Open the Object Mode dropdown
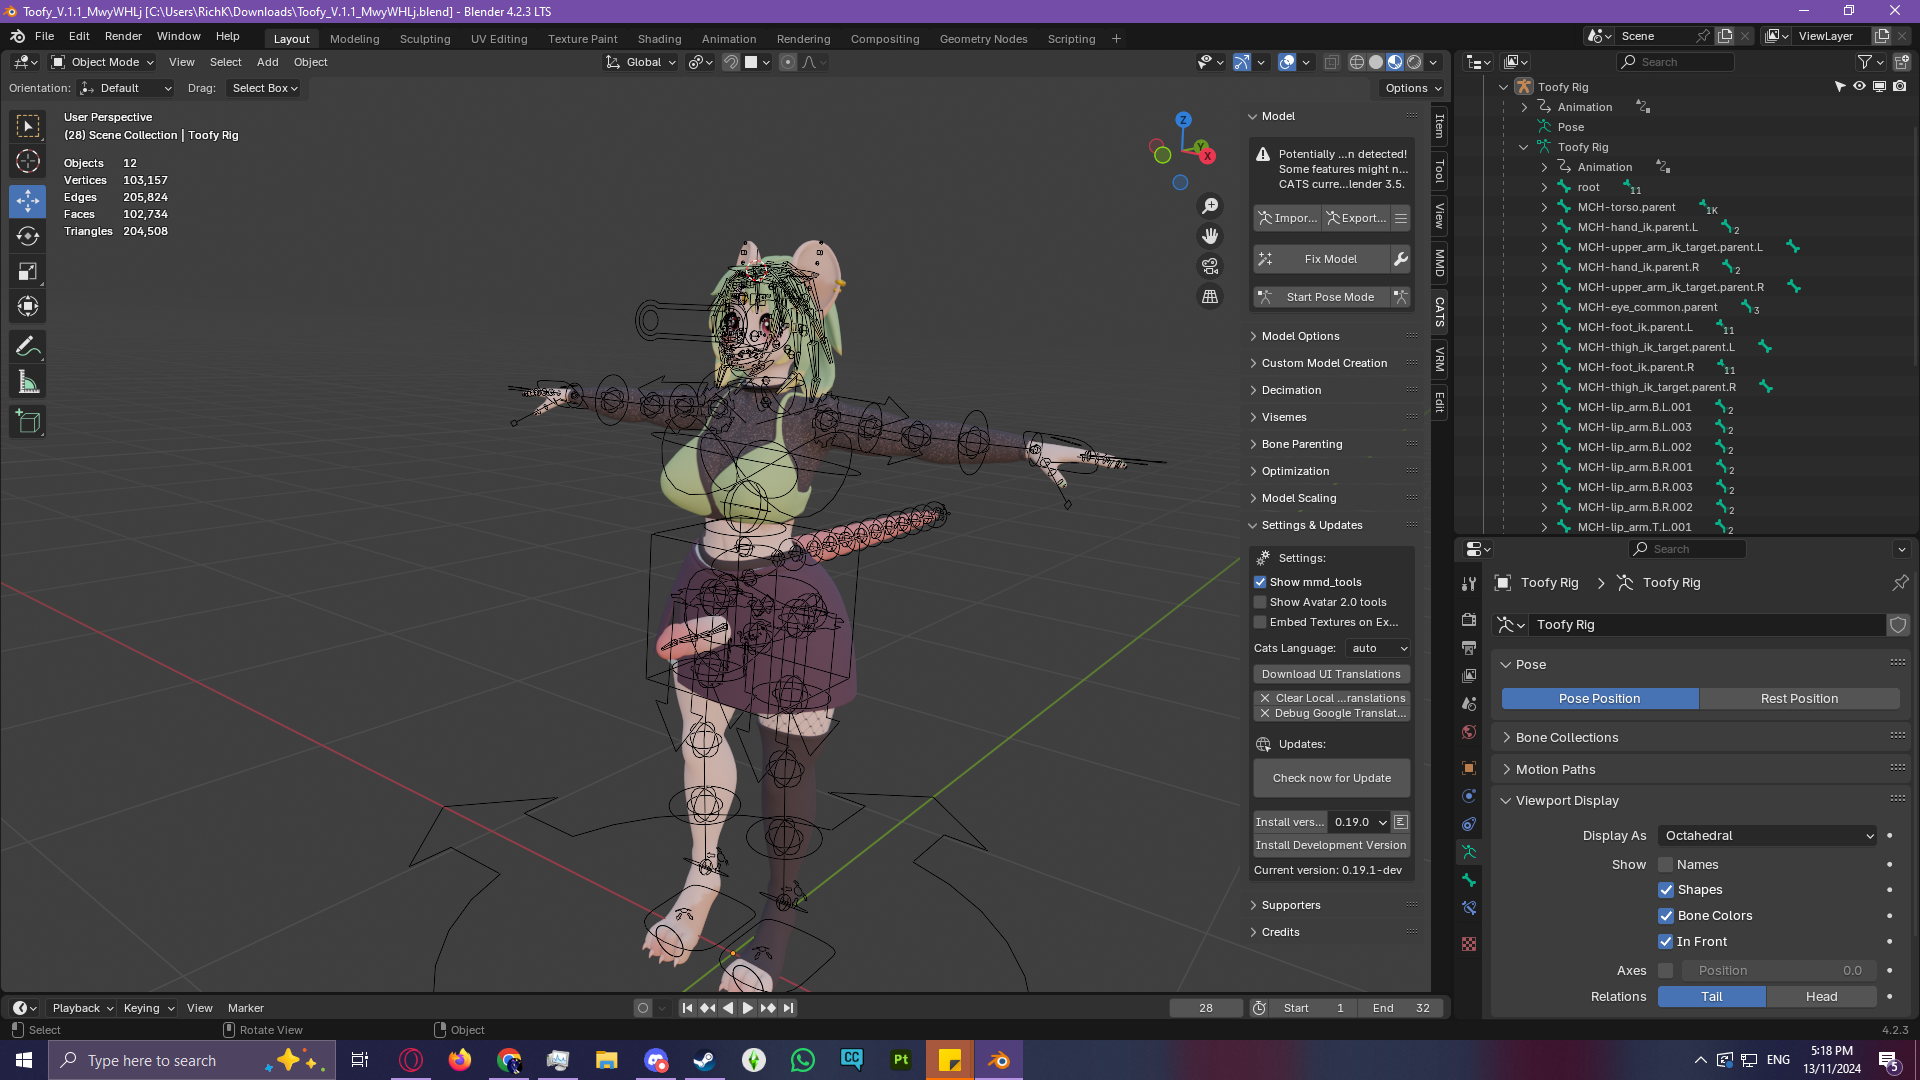 tap(103, 62)
